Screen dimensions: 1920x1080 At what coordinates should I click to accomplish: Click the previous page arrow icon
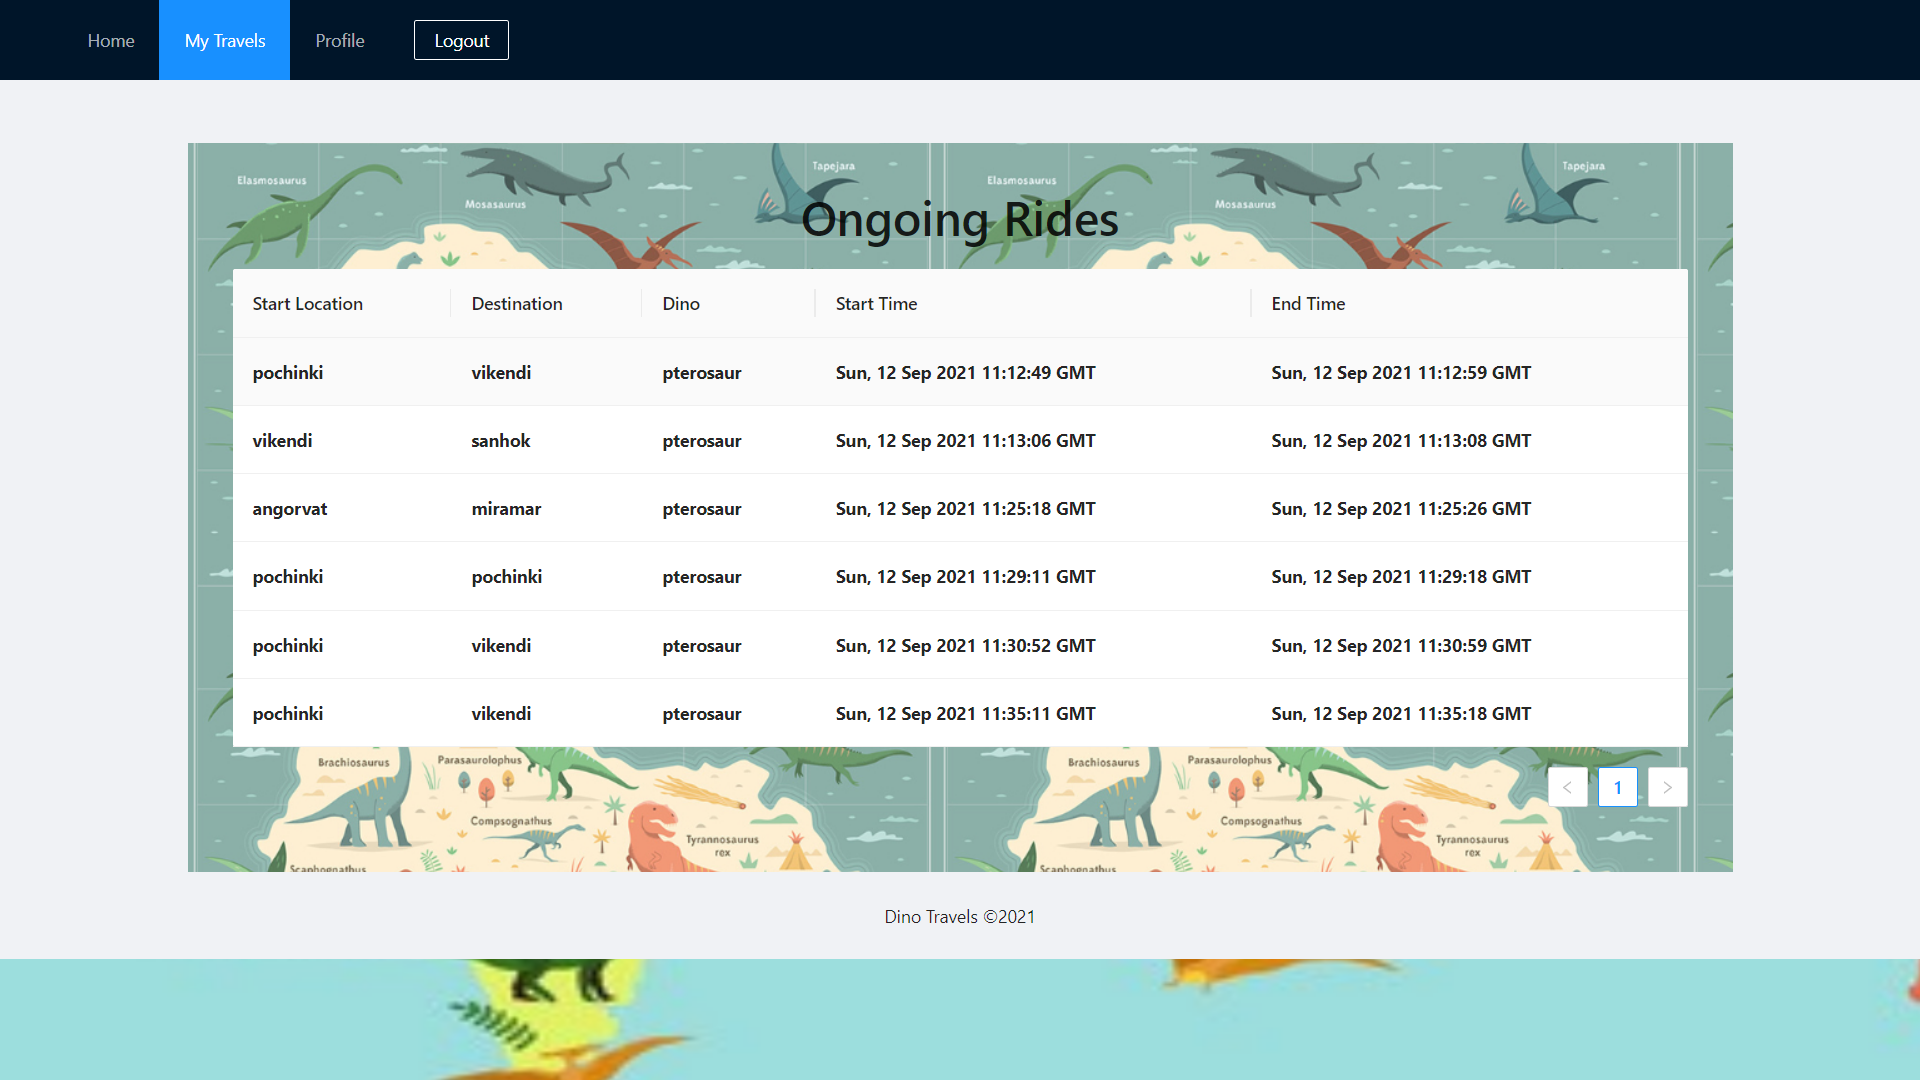[x=1567, y=788]
